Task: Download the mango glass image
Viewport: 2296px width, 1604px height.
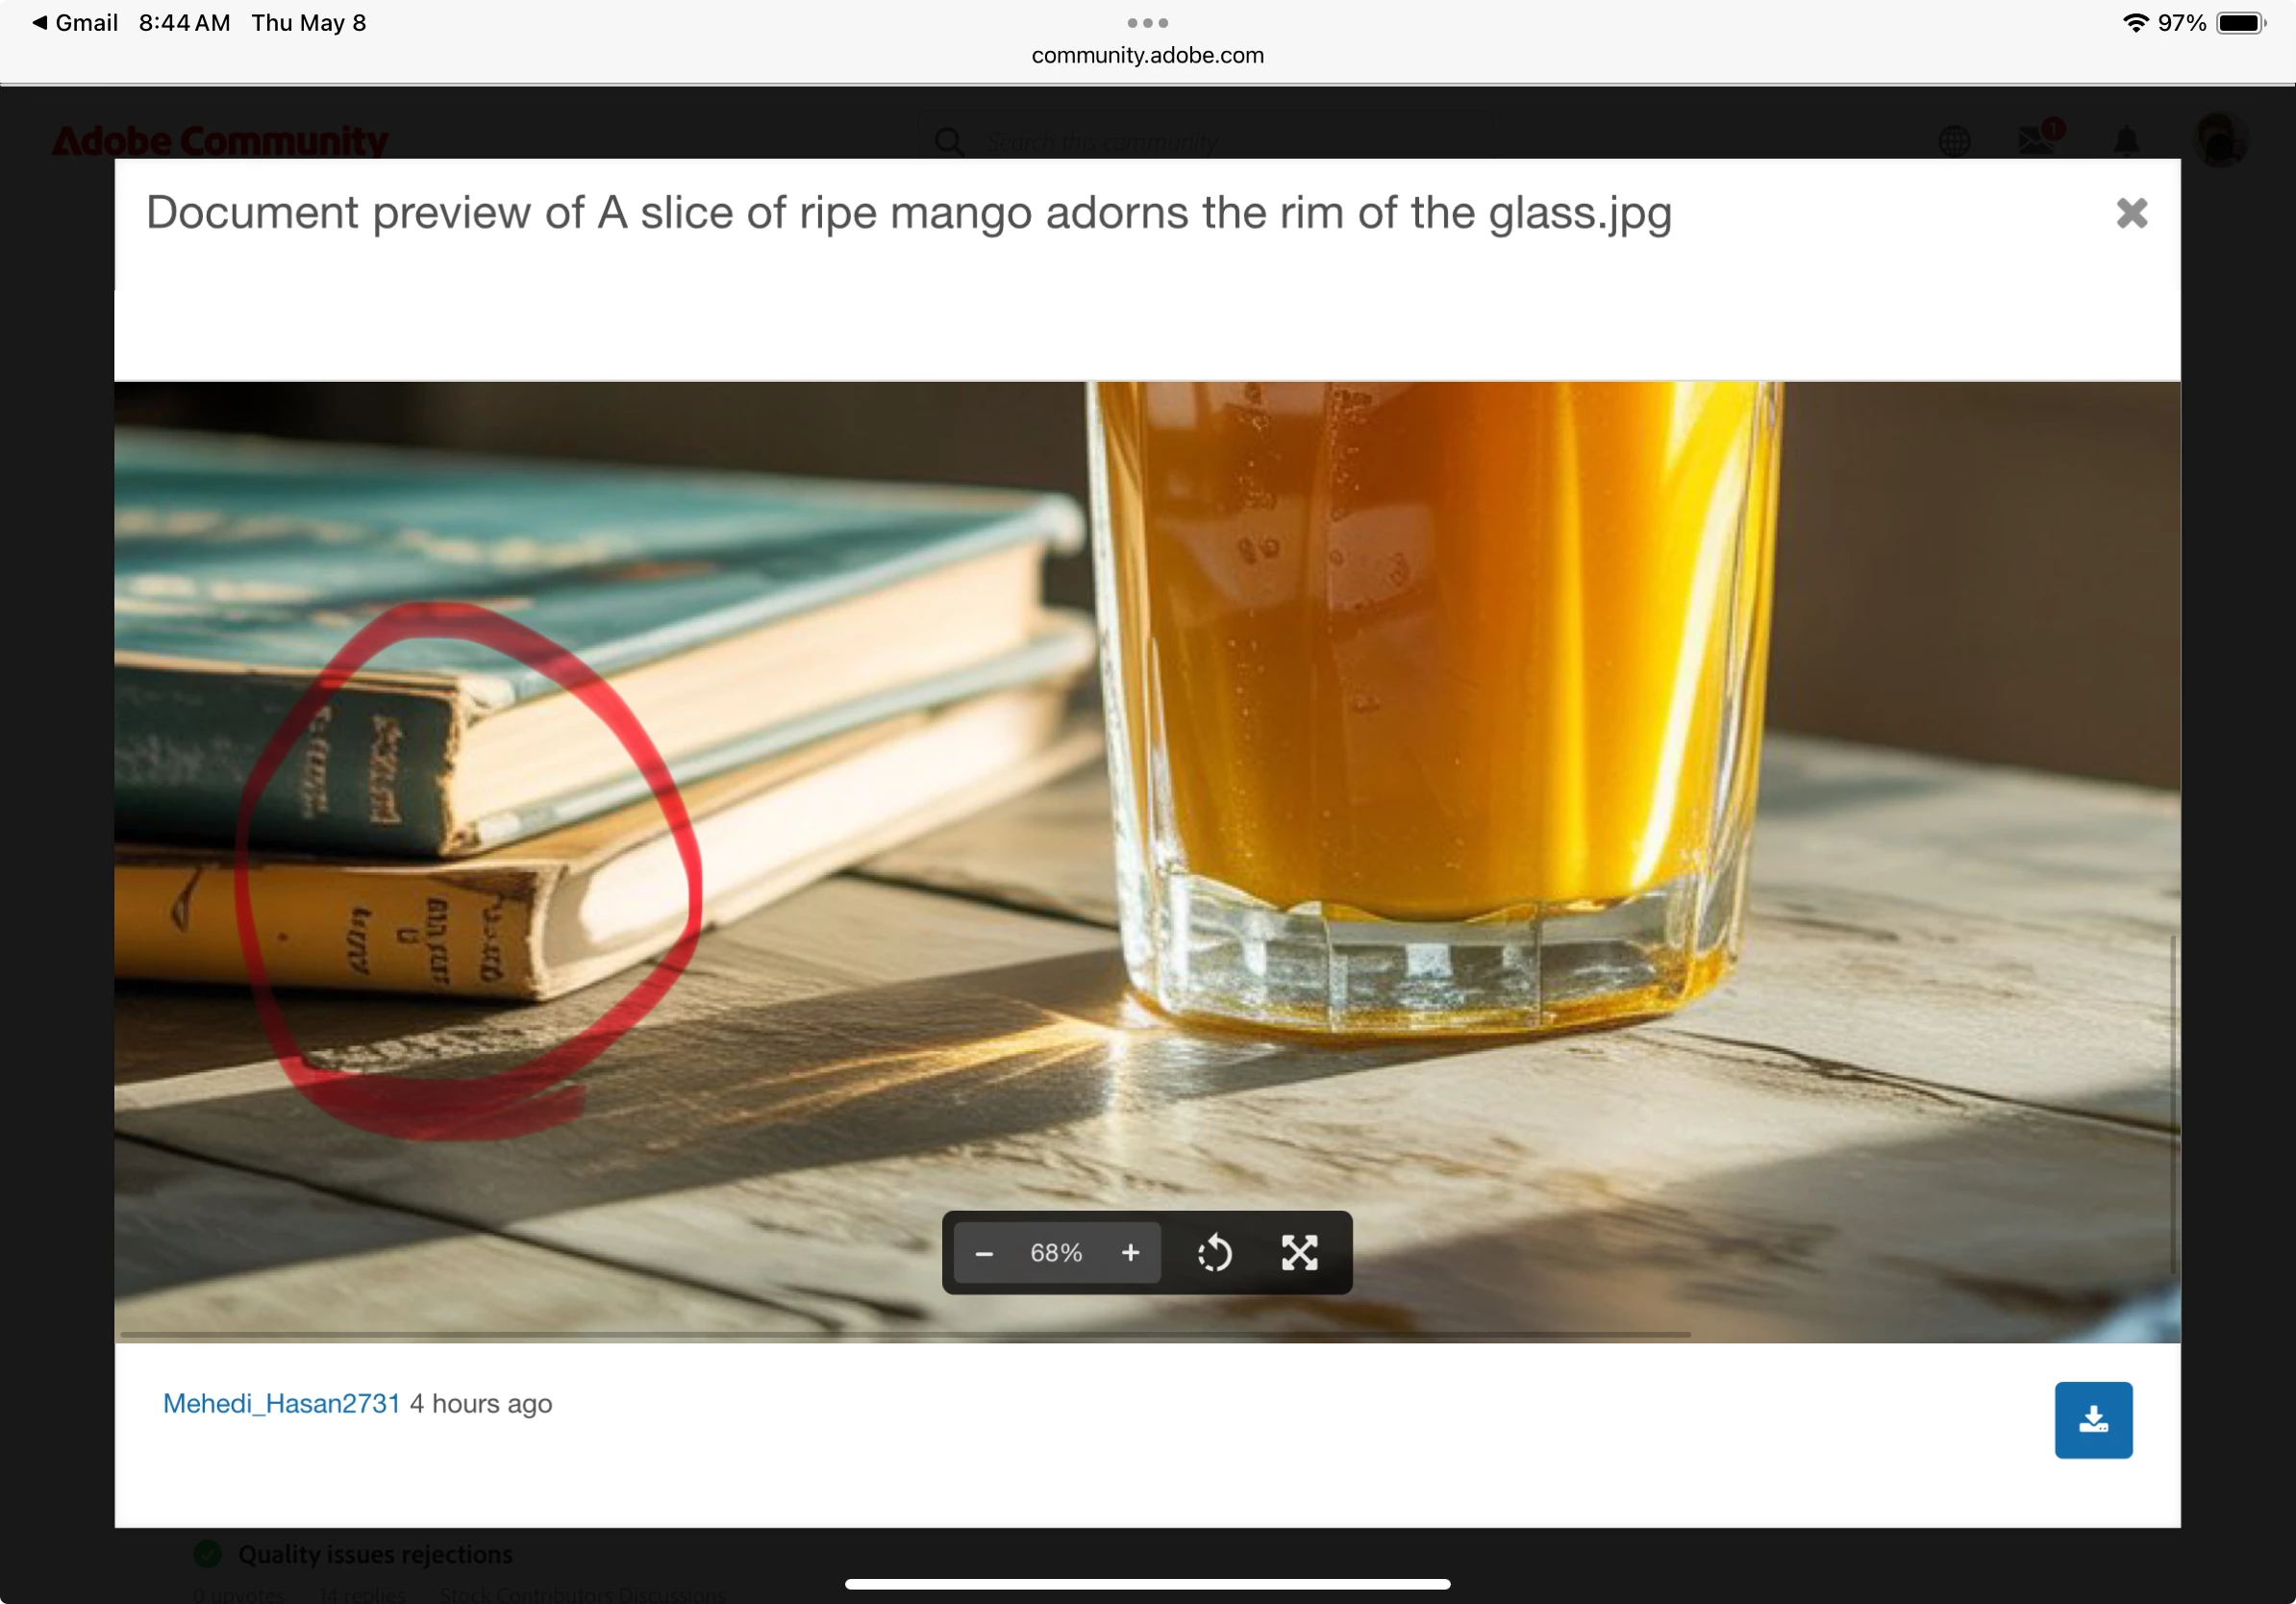Action: pos(2093,1419)
